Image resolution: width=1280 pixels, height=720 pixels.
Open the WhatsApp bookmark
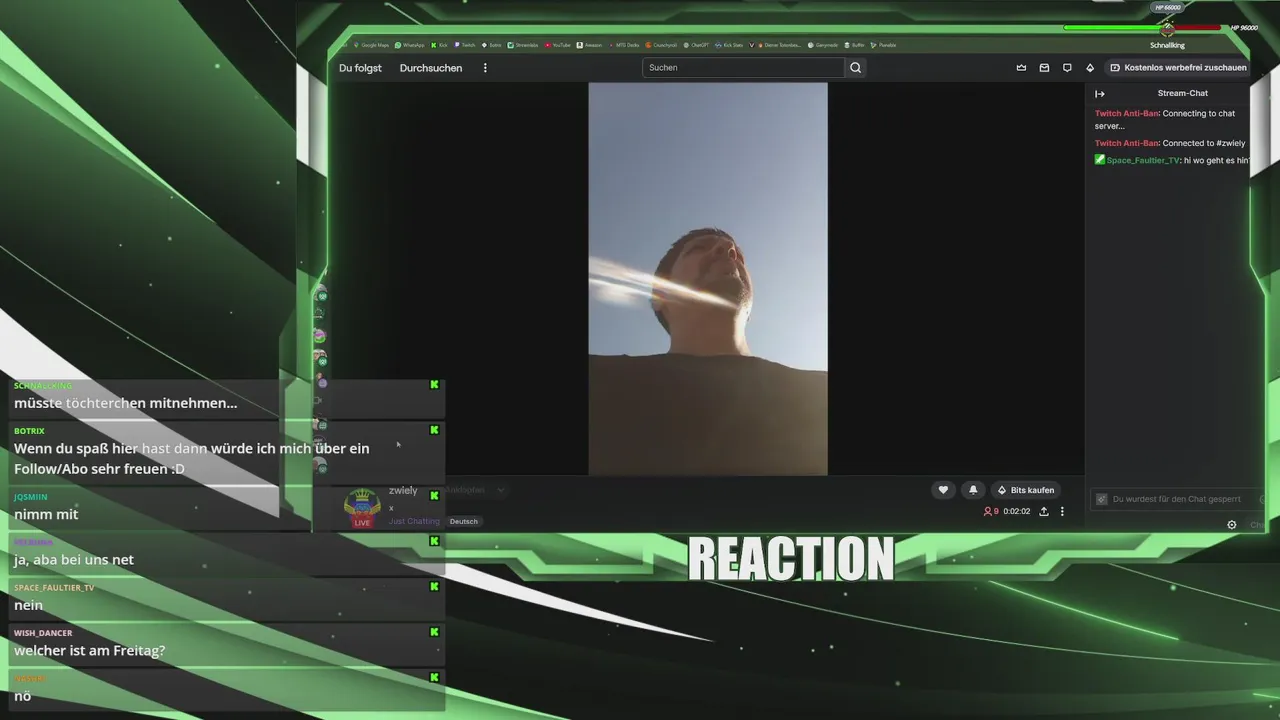410,45
